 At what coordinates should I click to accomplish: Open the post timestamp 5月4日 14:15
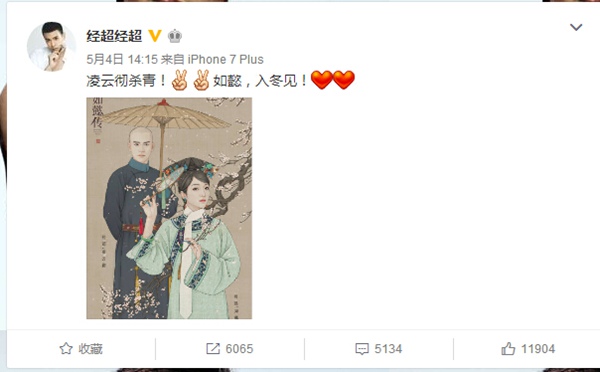click(x=122, y=59)
